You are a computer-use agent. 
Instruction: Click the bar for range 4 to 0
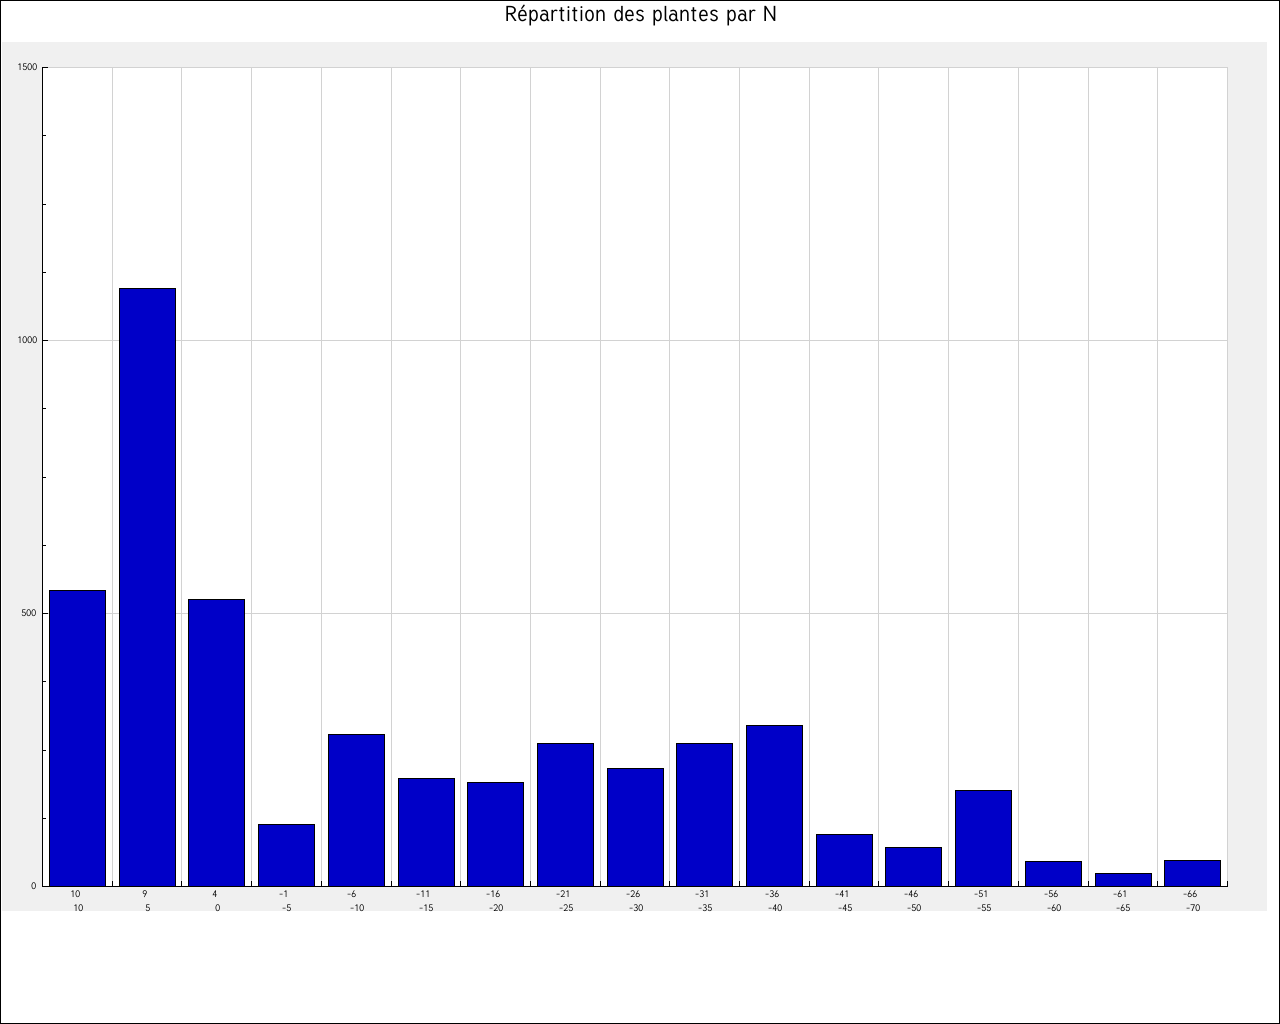coord(216,742)
